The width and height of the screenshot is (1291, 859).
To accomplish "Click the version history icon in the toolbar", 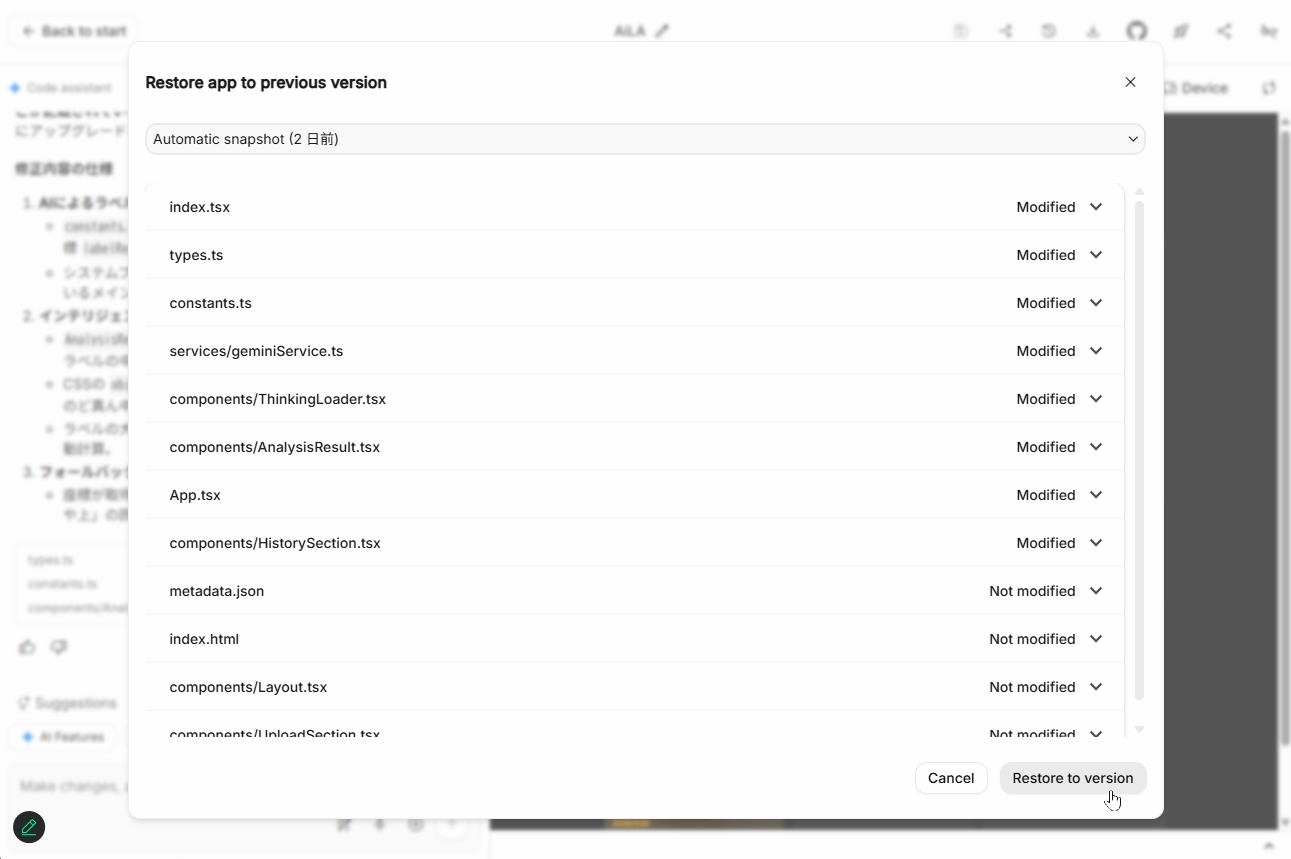I will click(1049, 31).
